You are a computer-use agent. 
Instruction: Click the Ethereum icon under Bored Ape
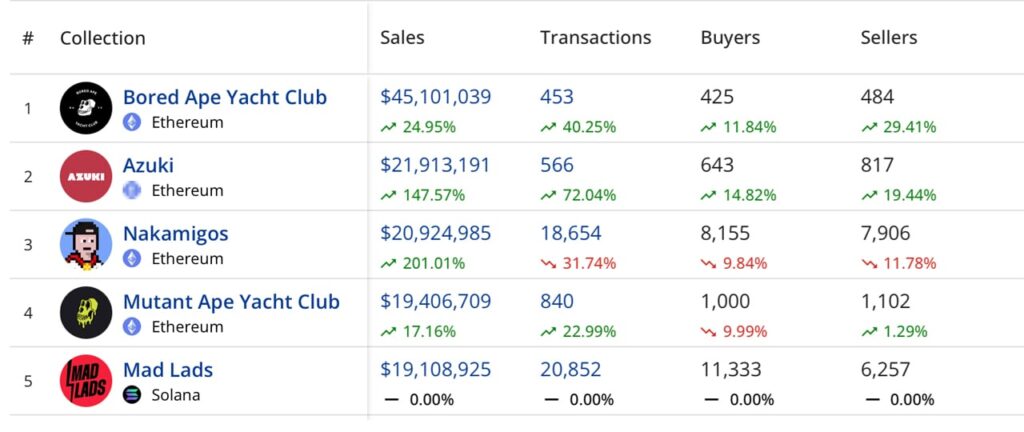click(x=132, y=123)
